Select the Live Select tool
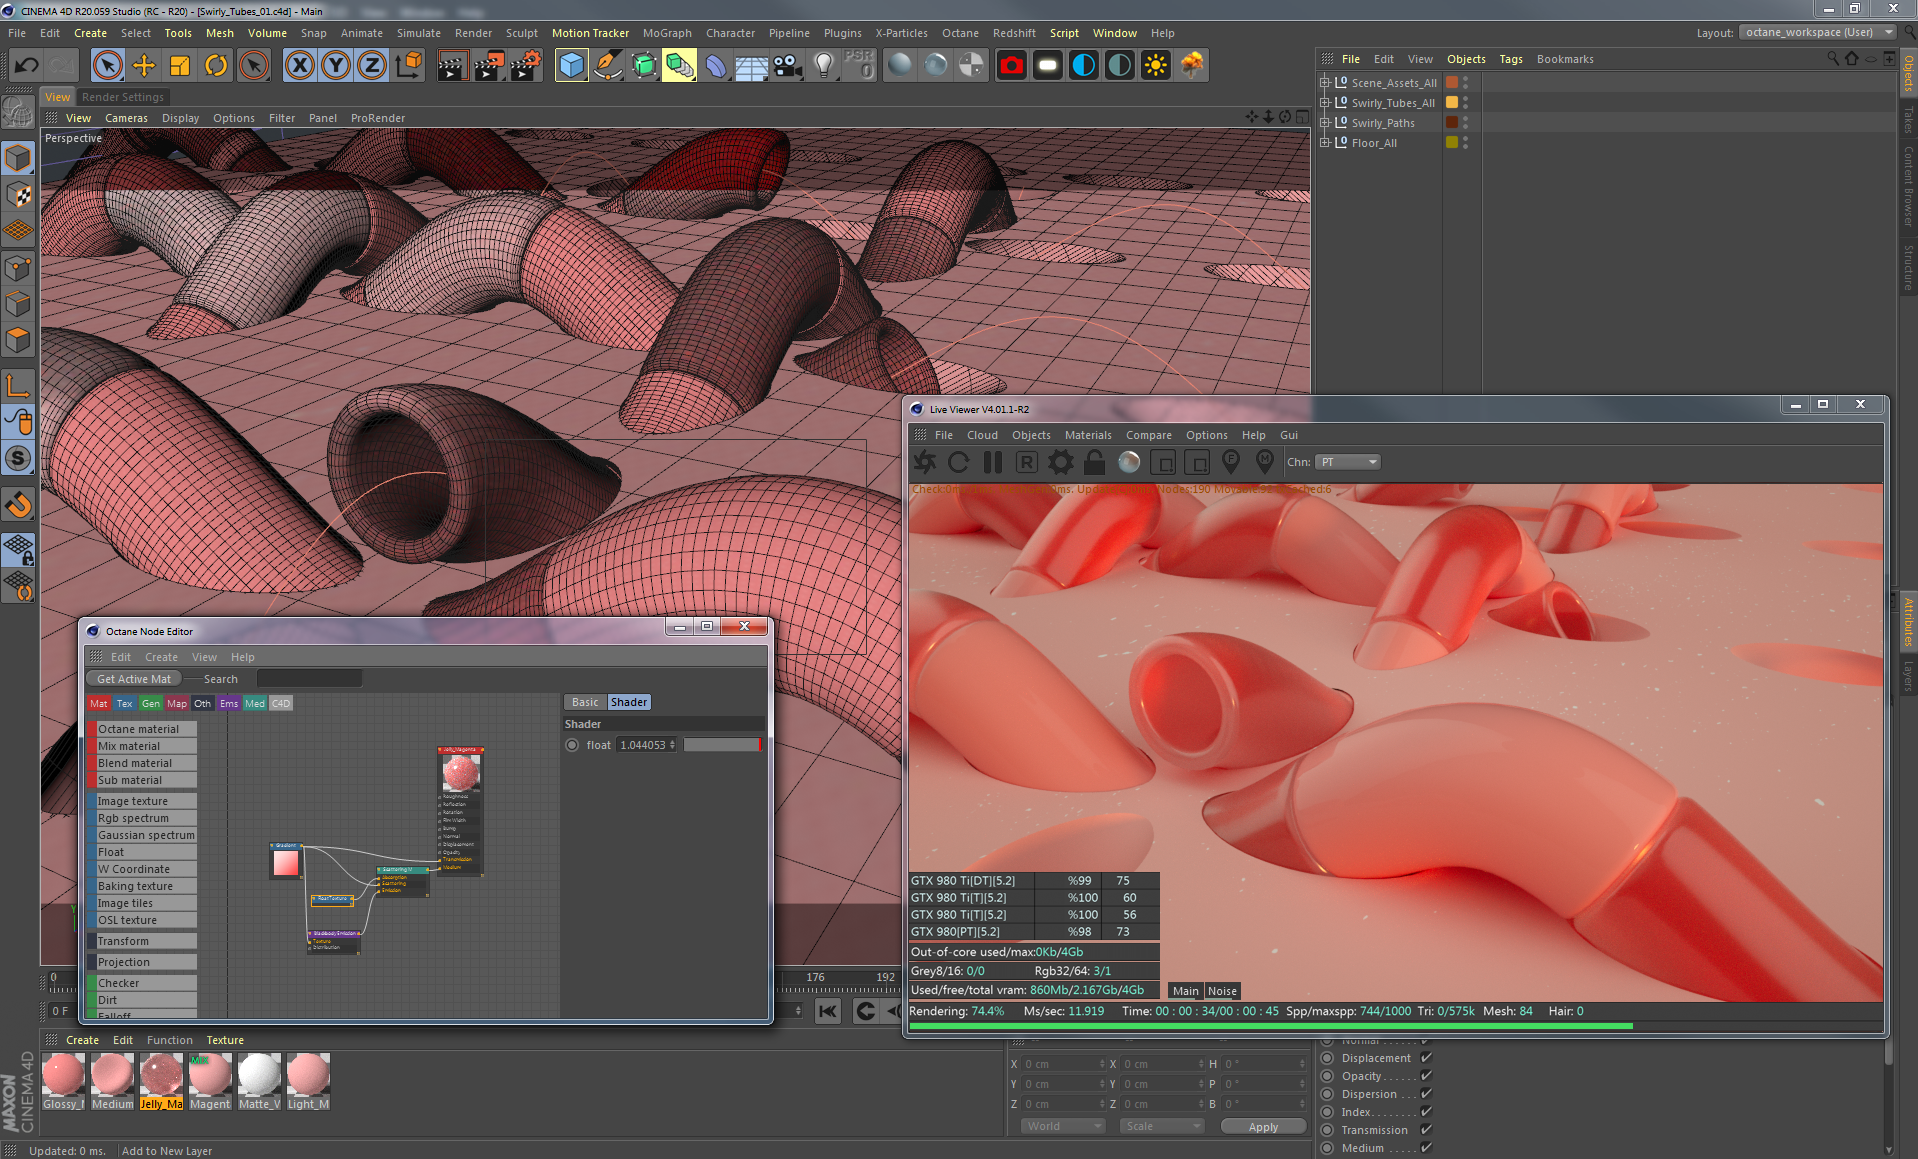 point(107,65)
